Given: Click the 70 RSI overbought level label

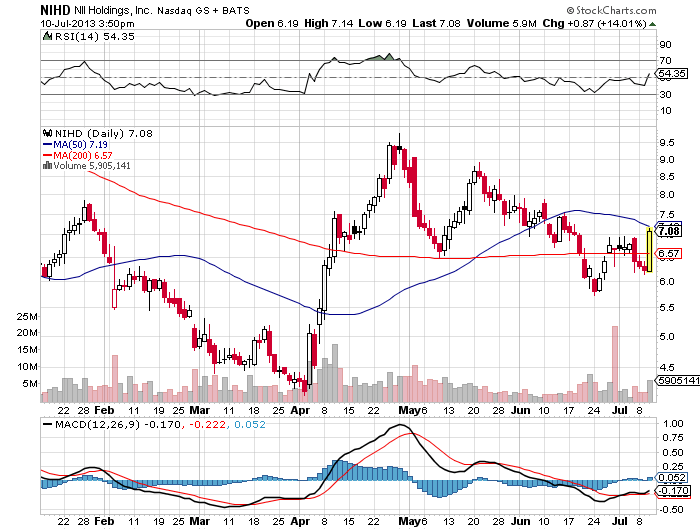Looking at the screenshot, I should pos(665,60).
